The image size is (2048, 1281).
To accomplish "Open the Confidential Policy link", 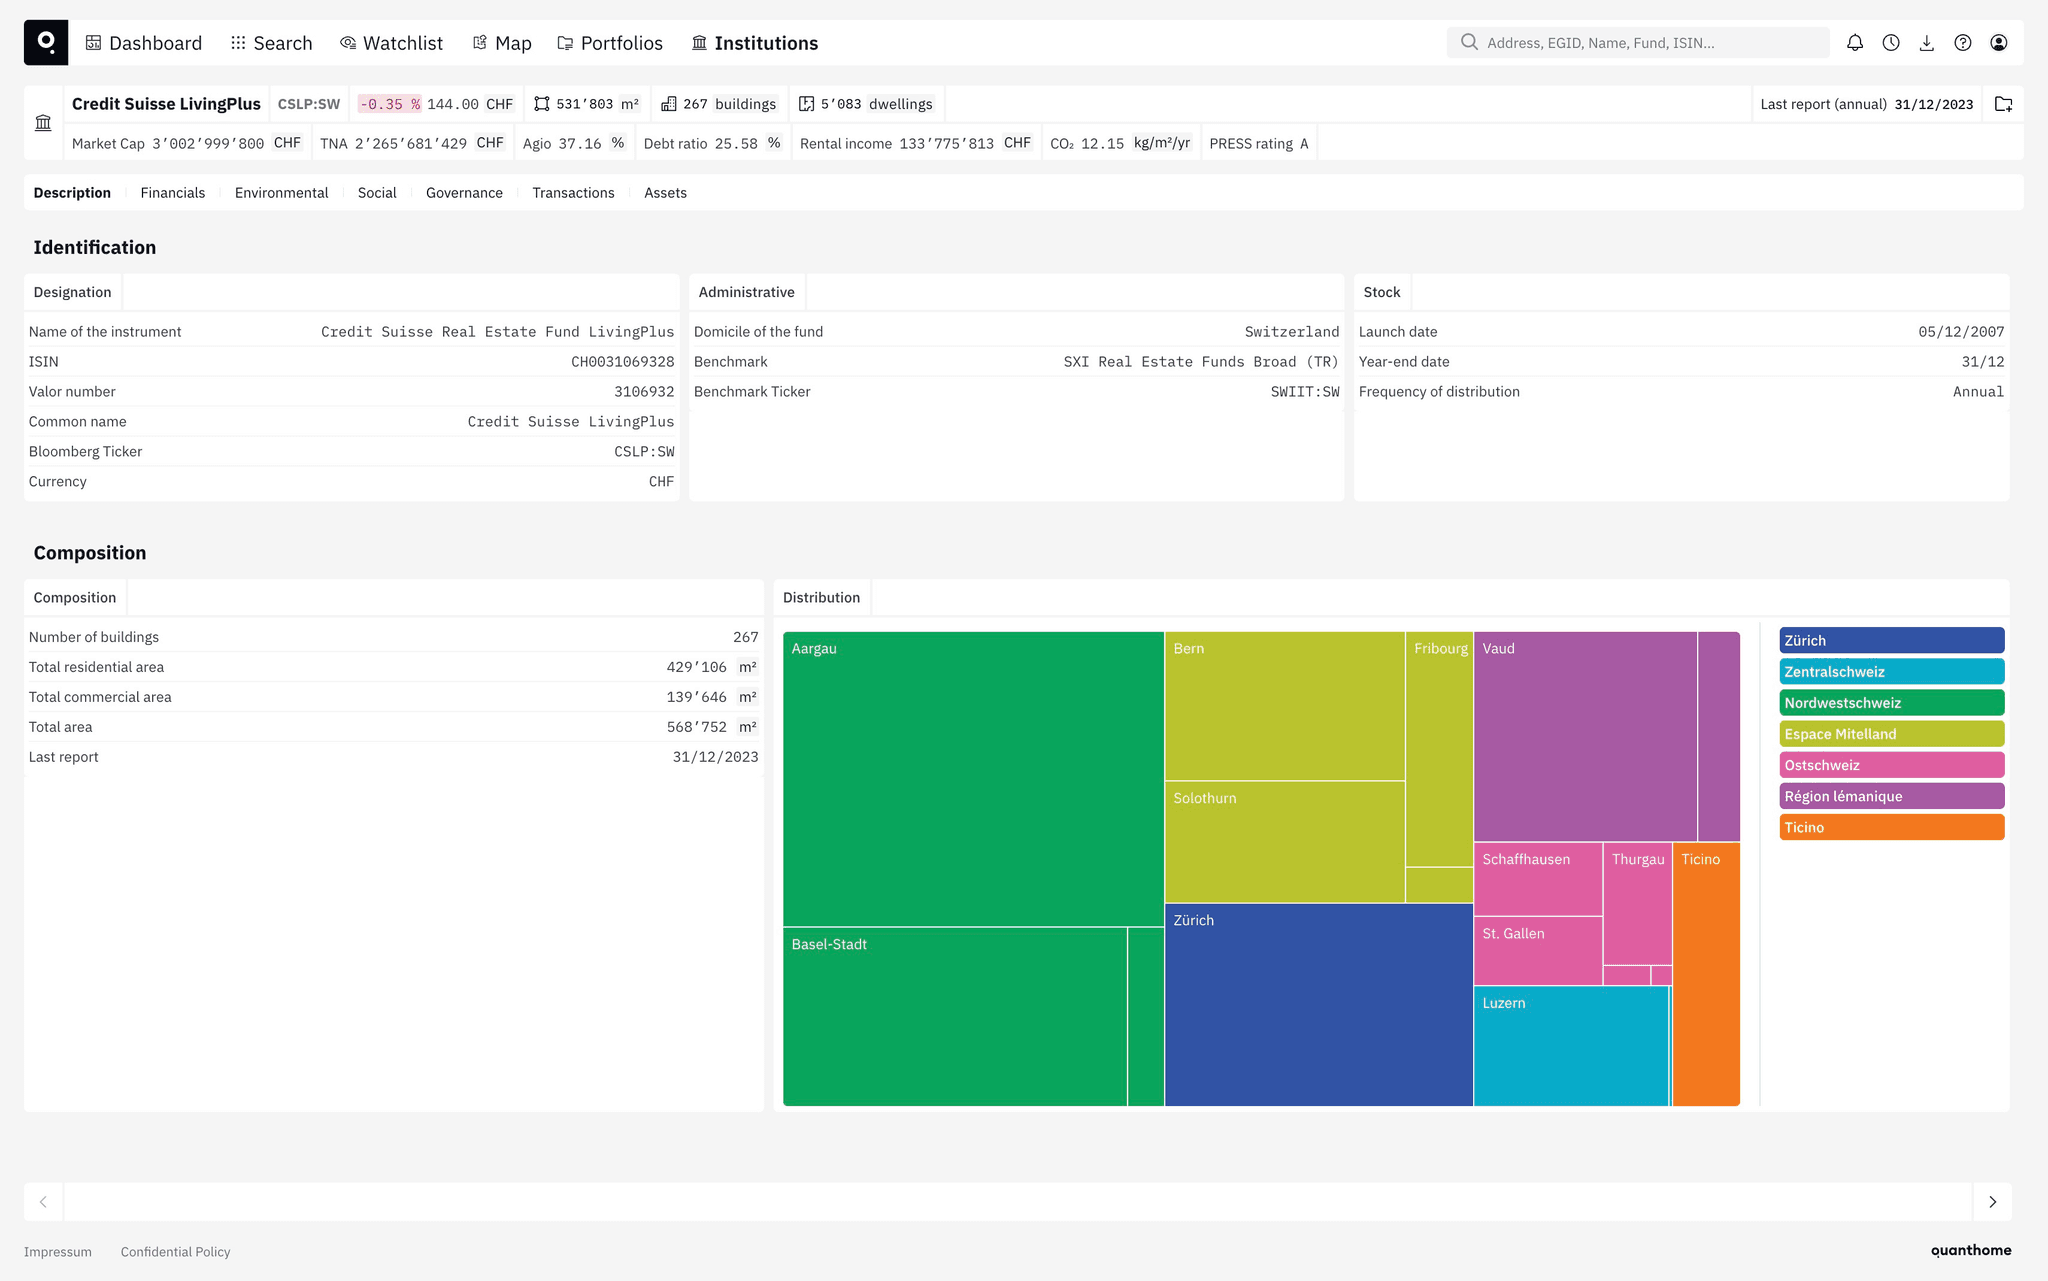I will 175,1252.
